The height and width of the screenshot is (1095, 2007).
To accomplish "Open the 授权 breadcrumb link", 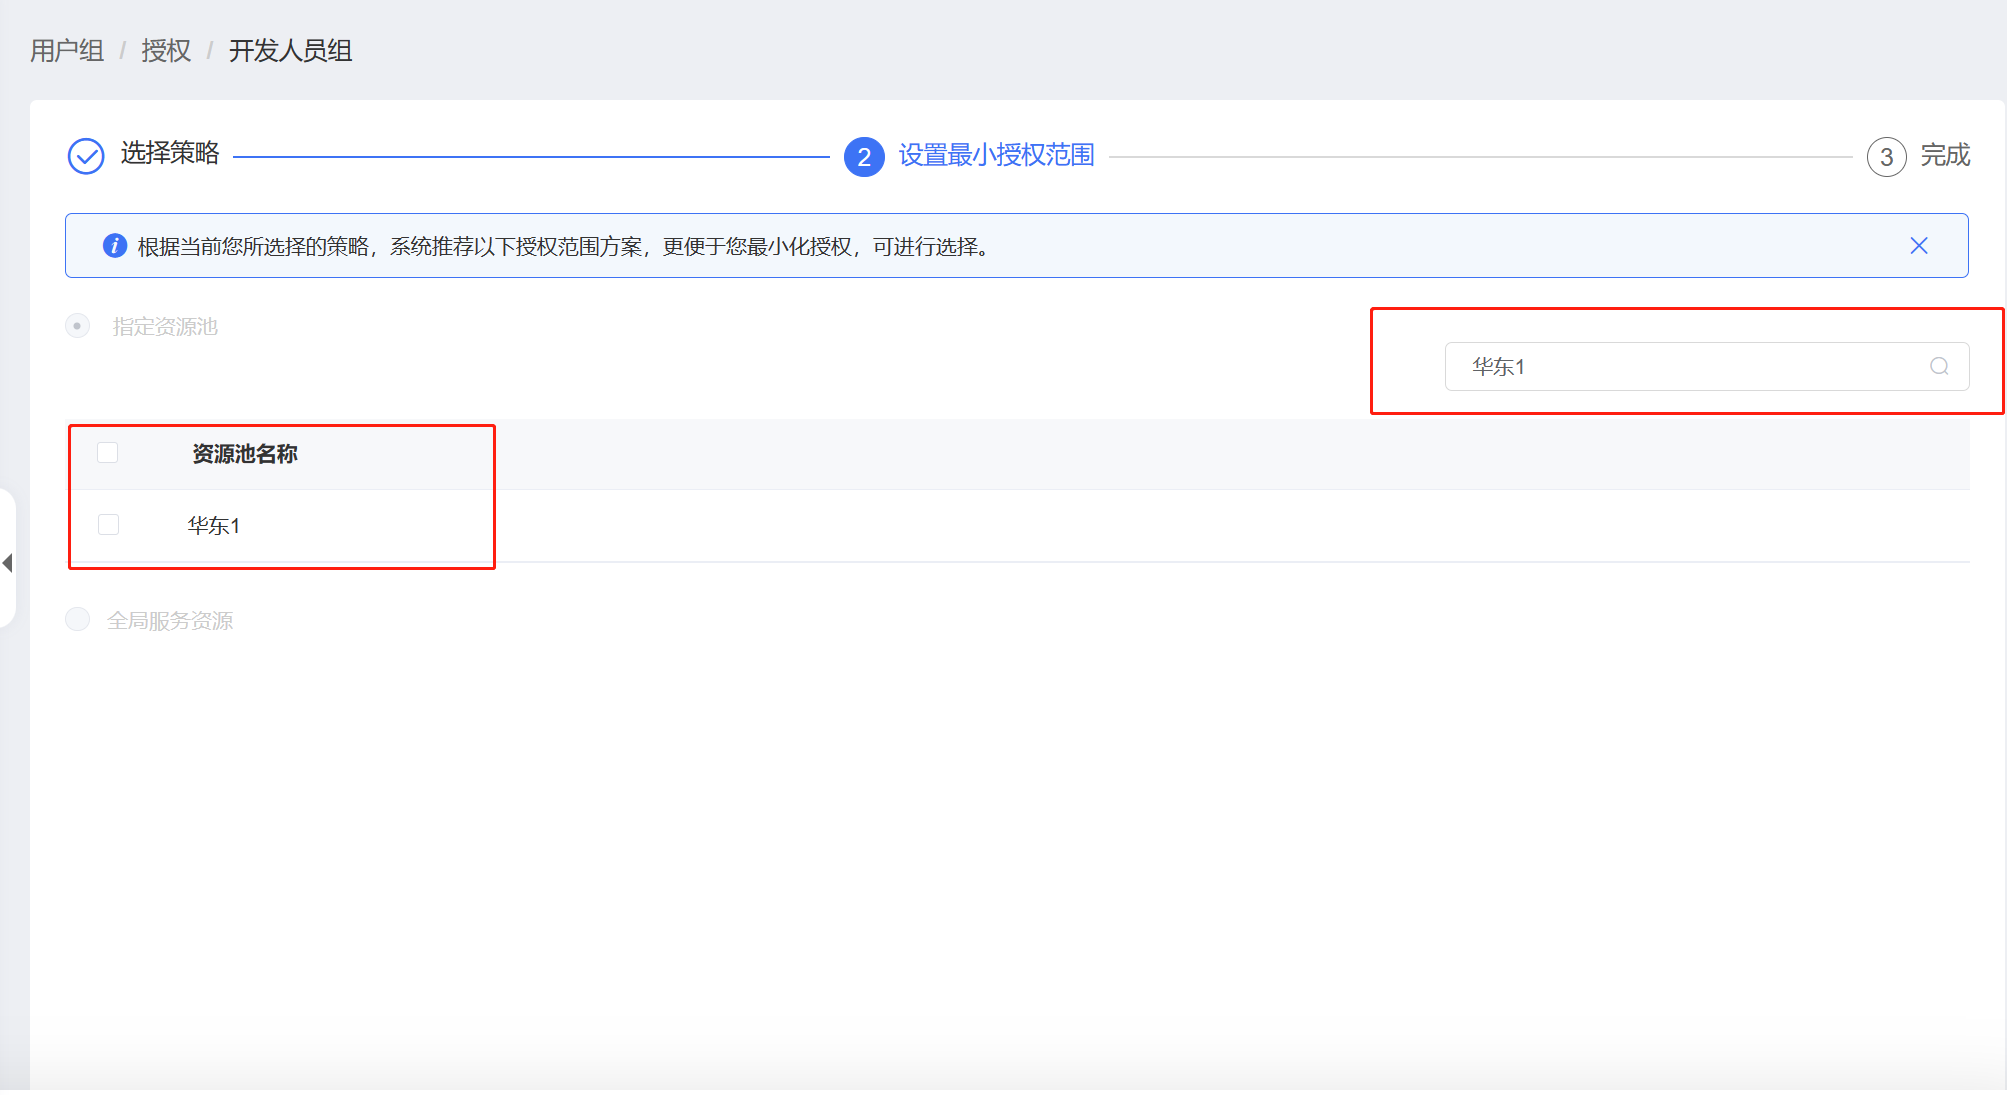I will (x=166, y=51).
